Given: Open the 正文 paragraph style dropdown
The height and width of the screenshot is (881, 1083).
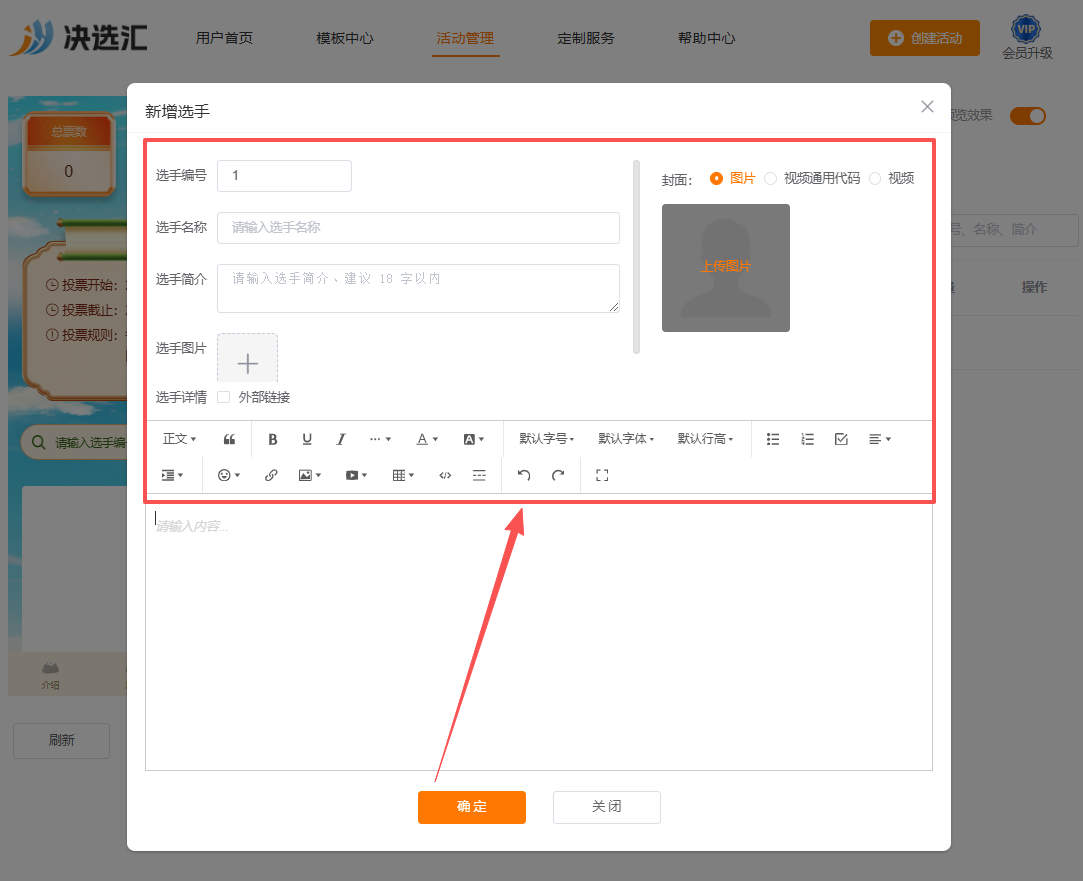Looking at the screenshot, I should point(180,439).
